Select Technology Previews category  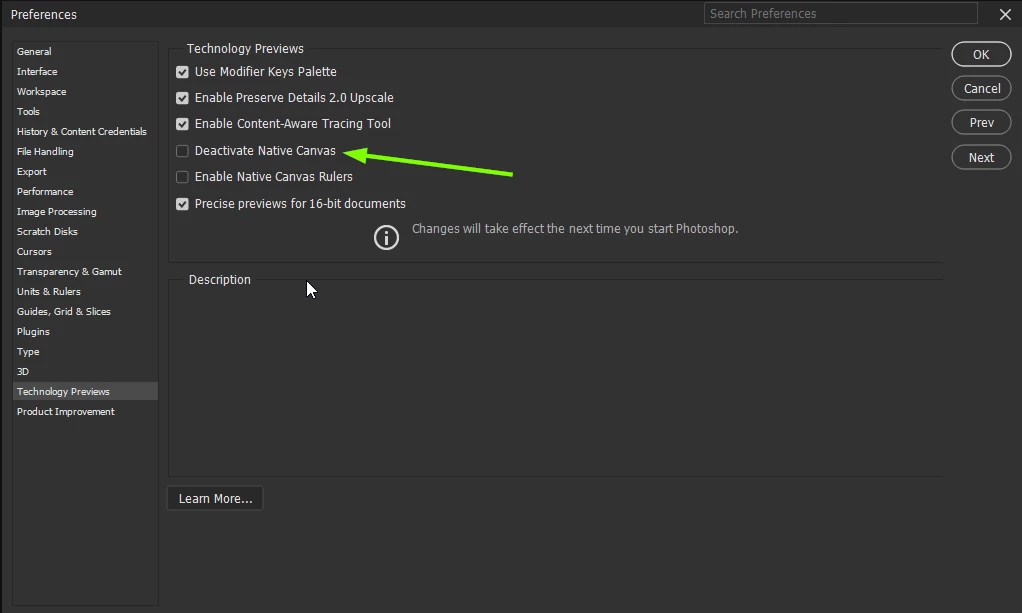(x=85, y=391)
